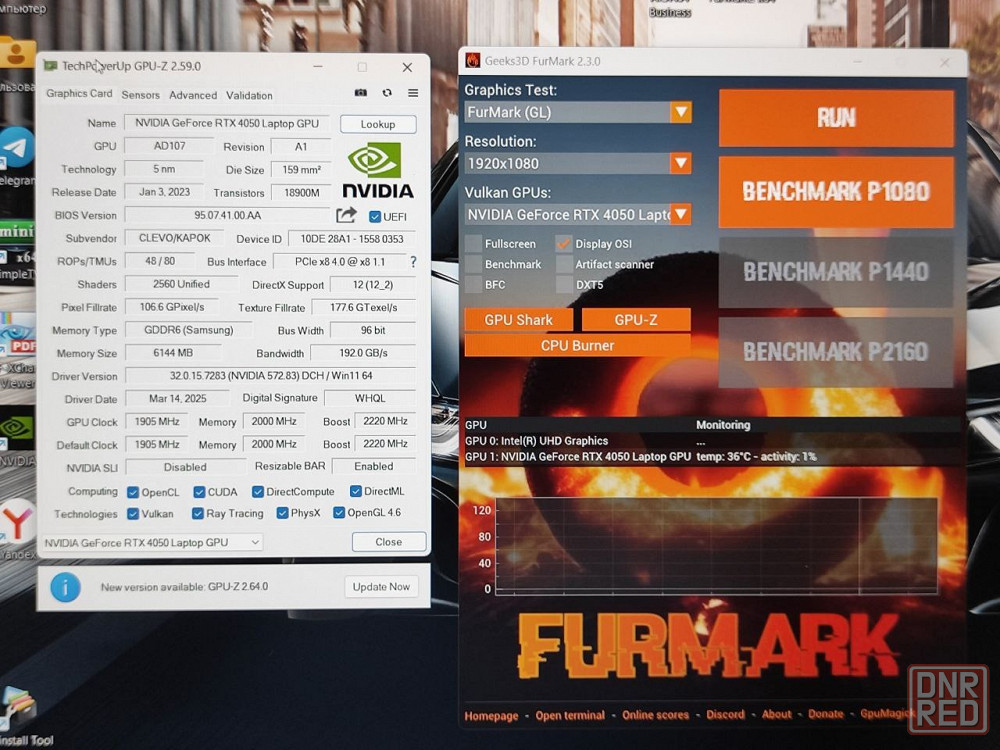The width and height of the screenshot is (1000, 750).
Task: Click Bus Interface question mark icon
Action: tap(413, 261)
